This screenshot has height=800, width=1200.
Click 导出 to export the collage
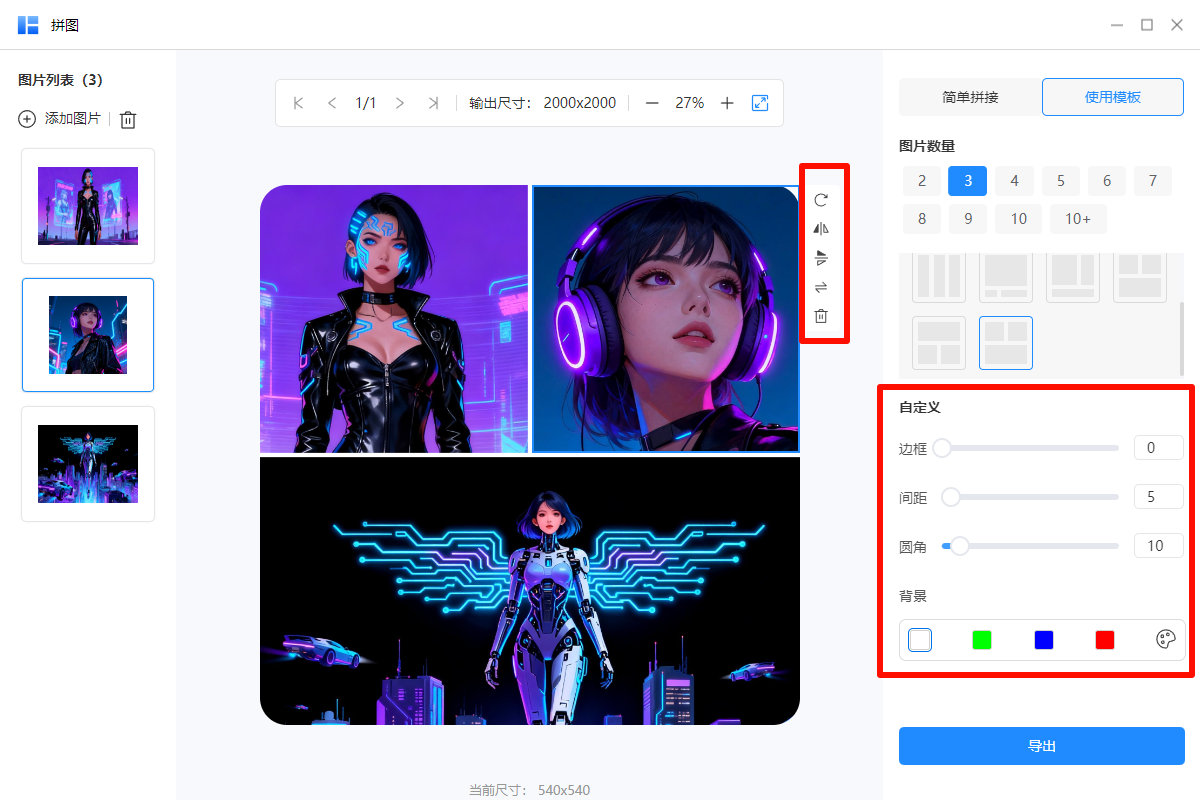point(1041,746)
